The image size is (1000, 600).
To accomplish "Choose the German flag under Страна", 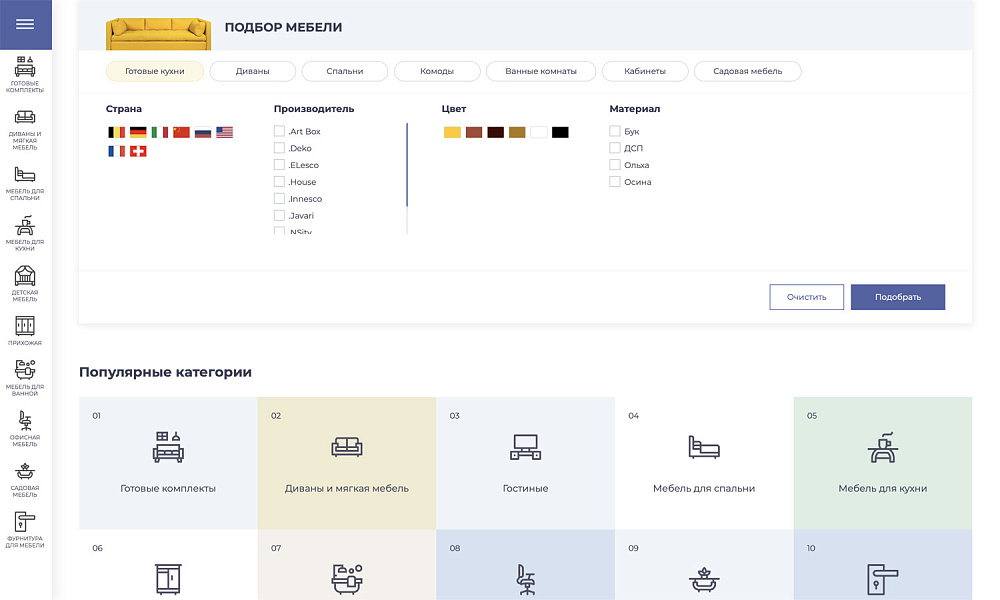I will click(138, 132).
